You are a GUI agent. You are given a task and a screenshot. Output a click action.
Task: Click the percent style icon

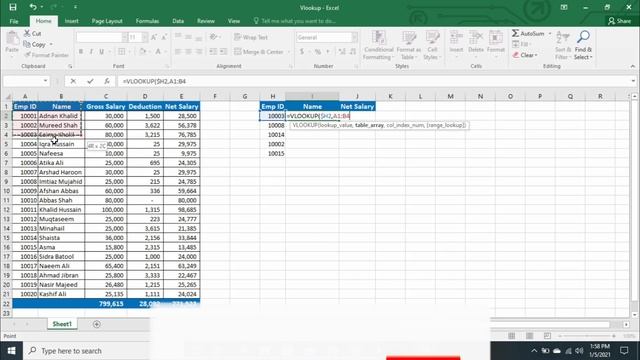(318, 51)
